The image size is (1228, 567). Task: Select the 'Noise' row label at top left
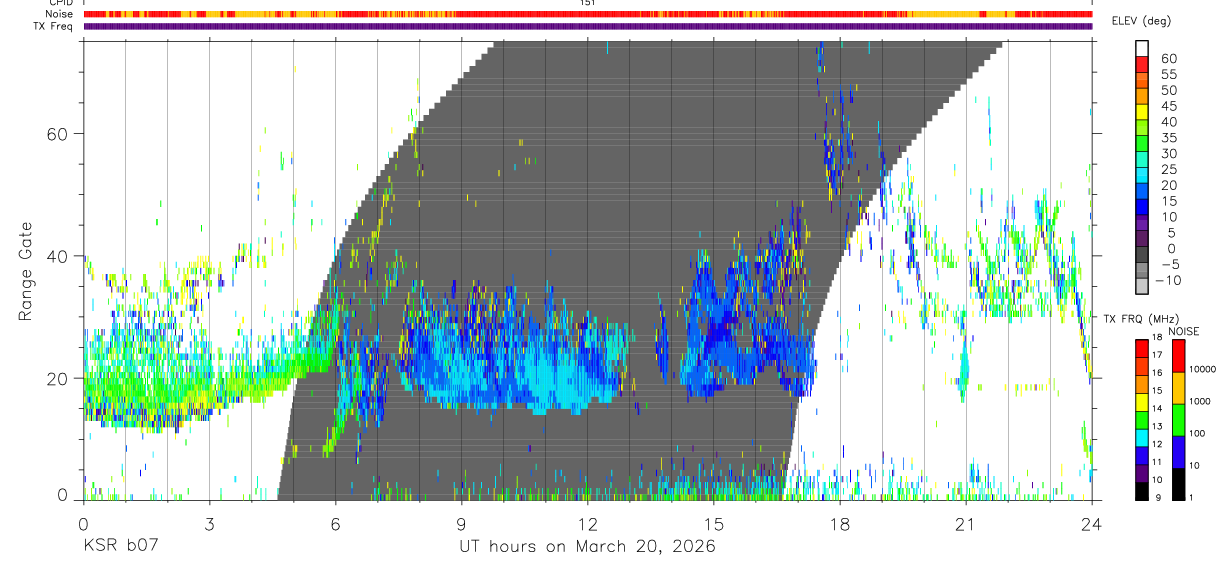(61, 14)
